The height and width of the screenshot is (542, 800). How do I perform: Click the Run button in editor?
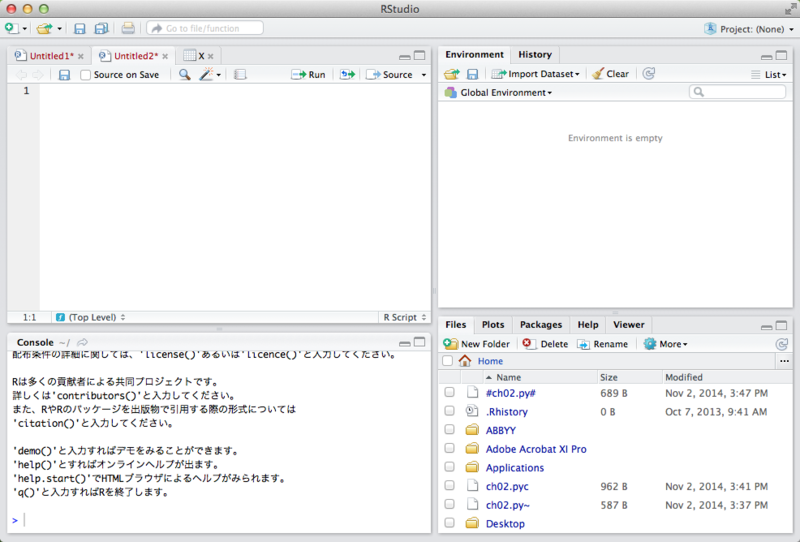click(x=308, y=75)
